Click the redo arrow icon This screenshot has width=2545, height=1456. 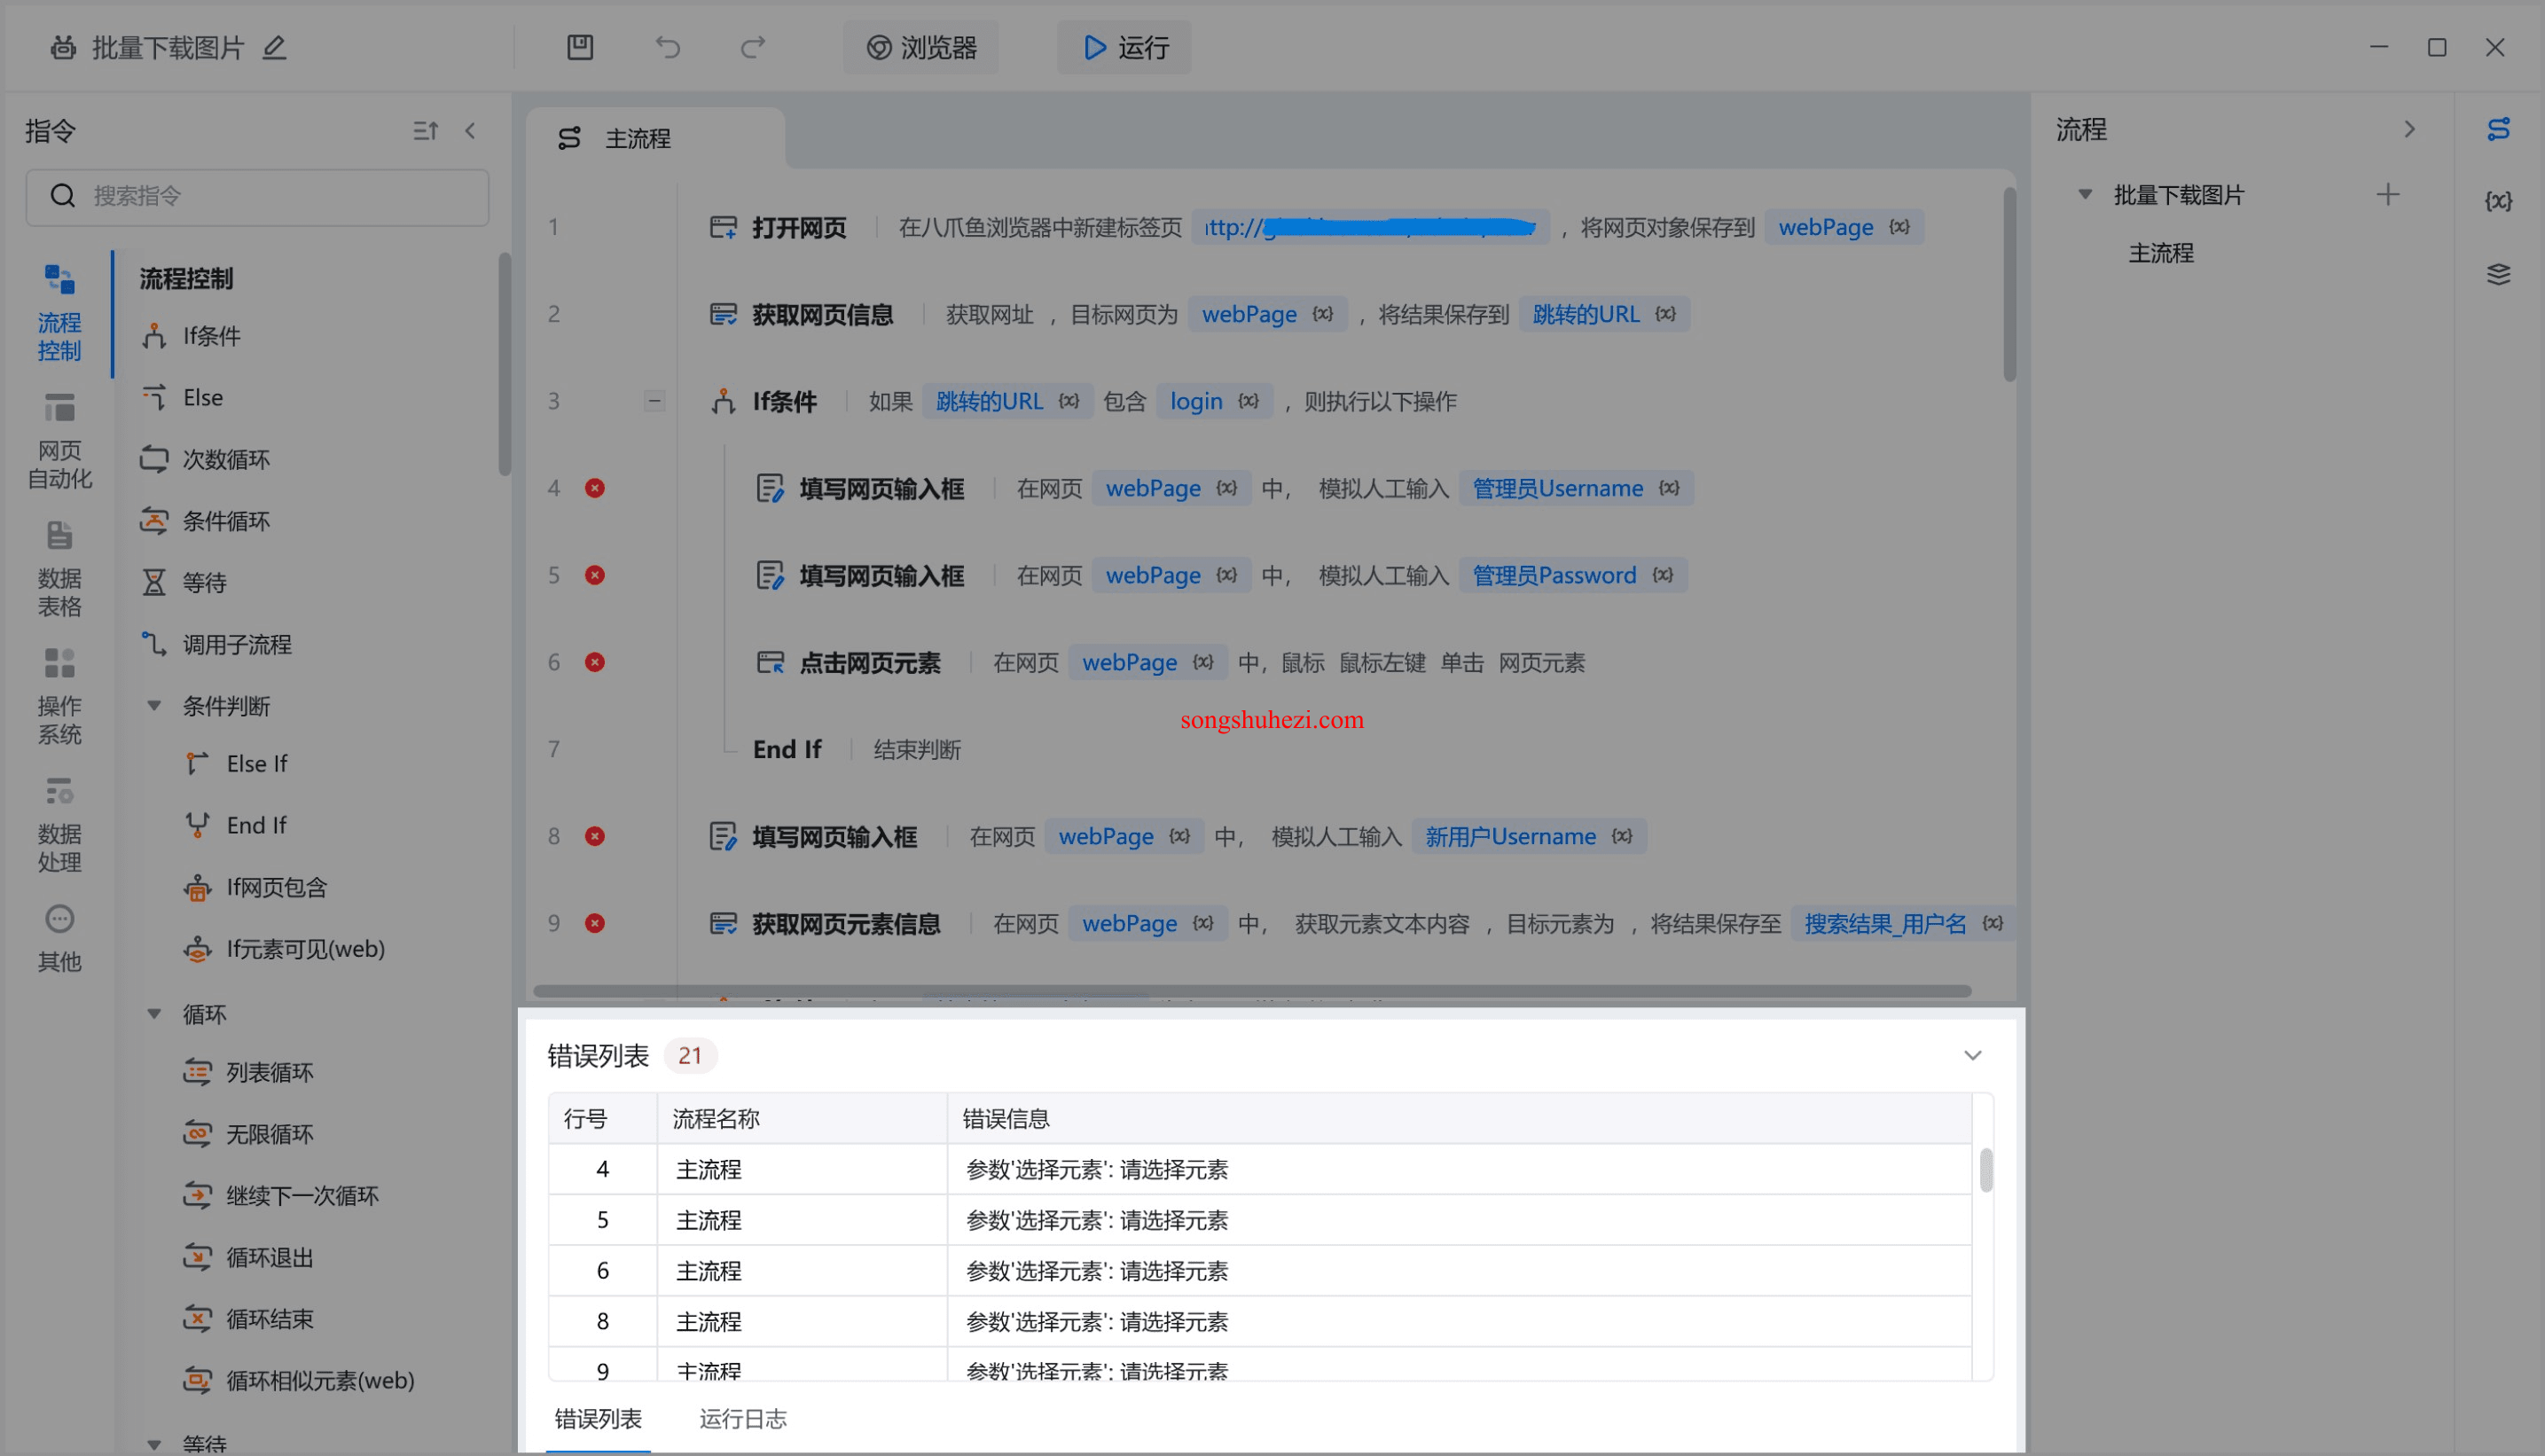point(753,47)
